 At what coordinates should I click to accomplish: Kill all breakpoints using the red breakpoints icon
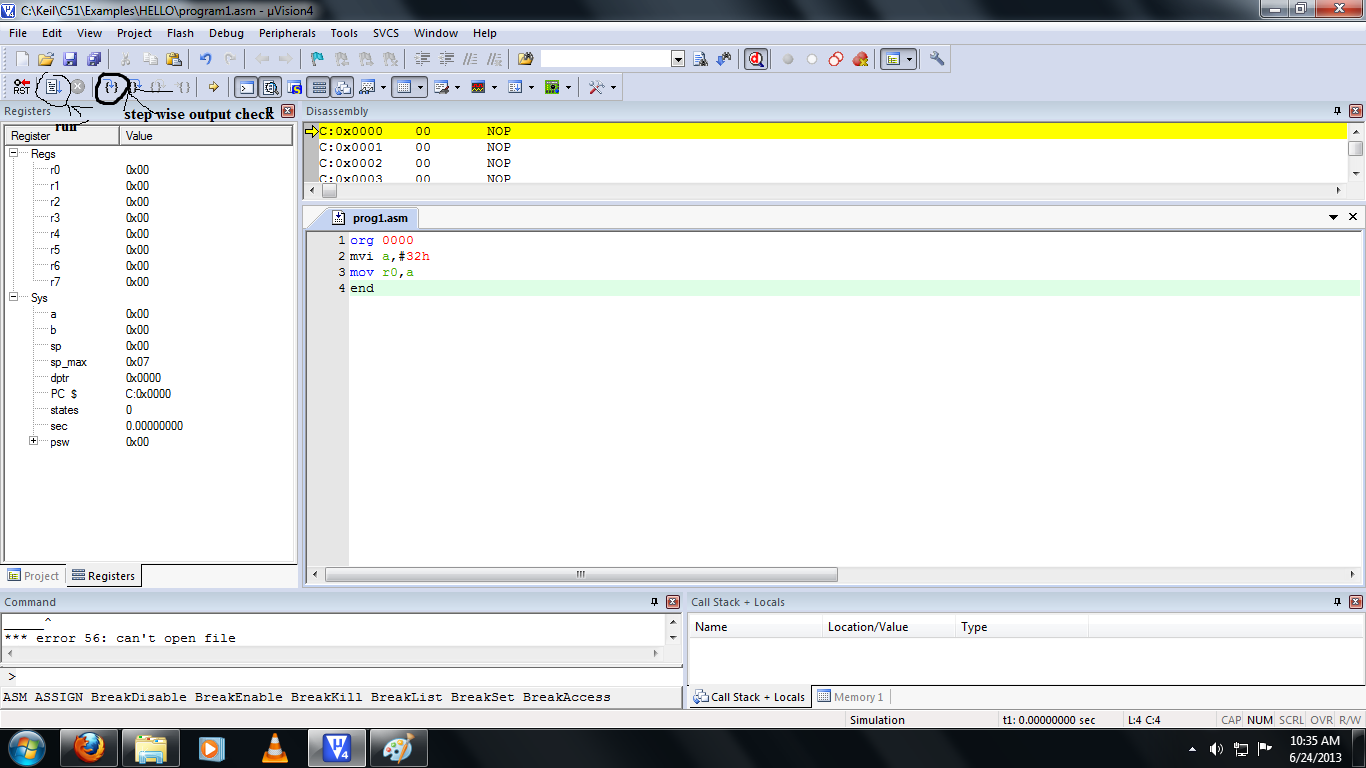859,59
